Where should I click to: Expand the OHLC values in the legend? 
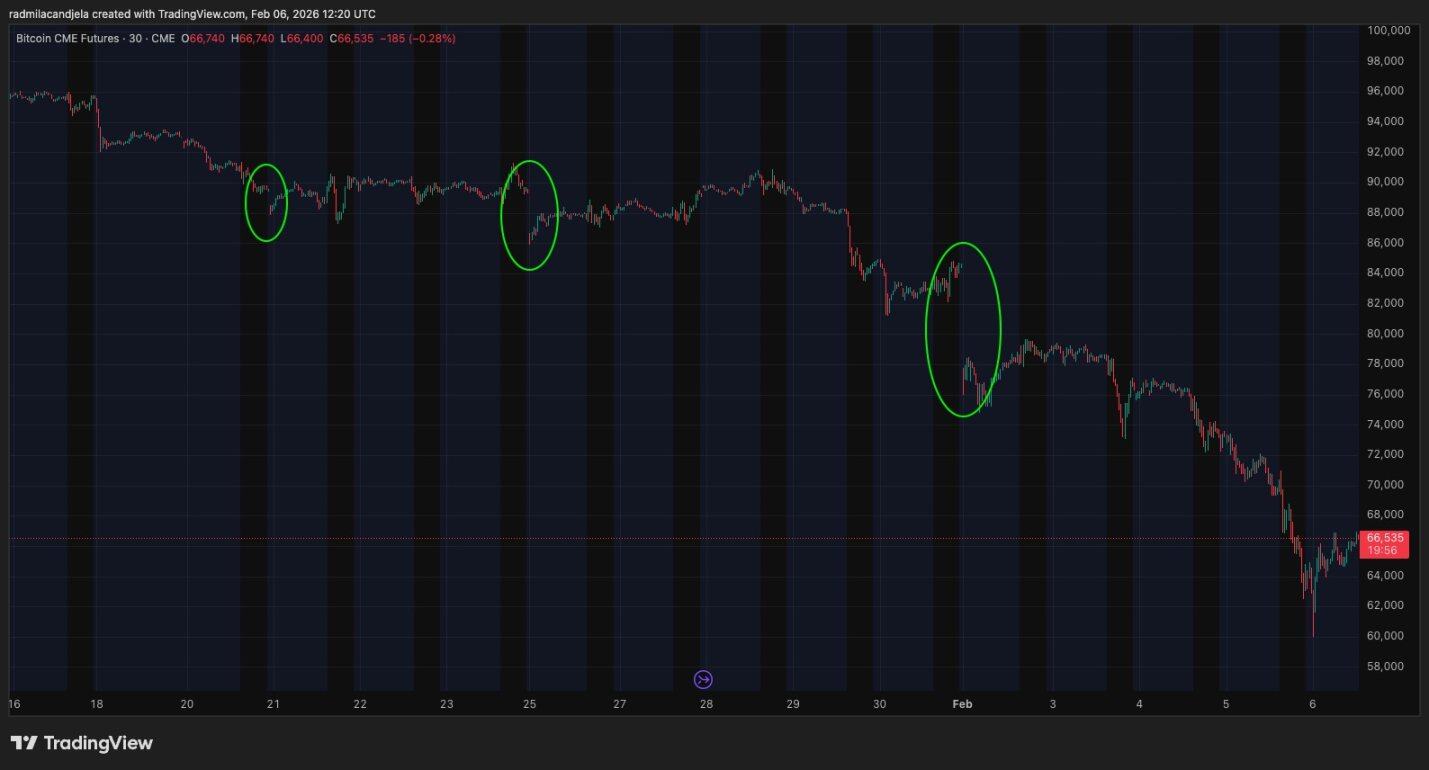click(x=280, y=38)
